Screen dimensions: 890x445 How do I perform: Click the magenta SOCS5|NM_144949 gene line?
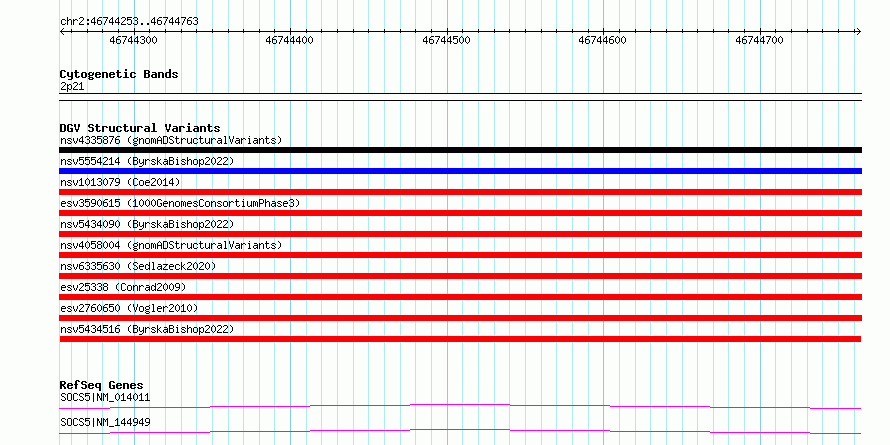(x=460, y=431)
